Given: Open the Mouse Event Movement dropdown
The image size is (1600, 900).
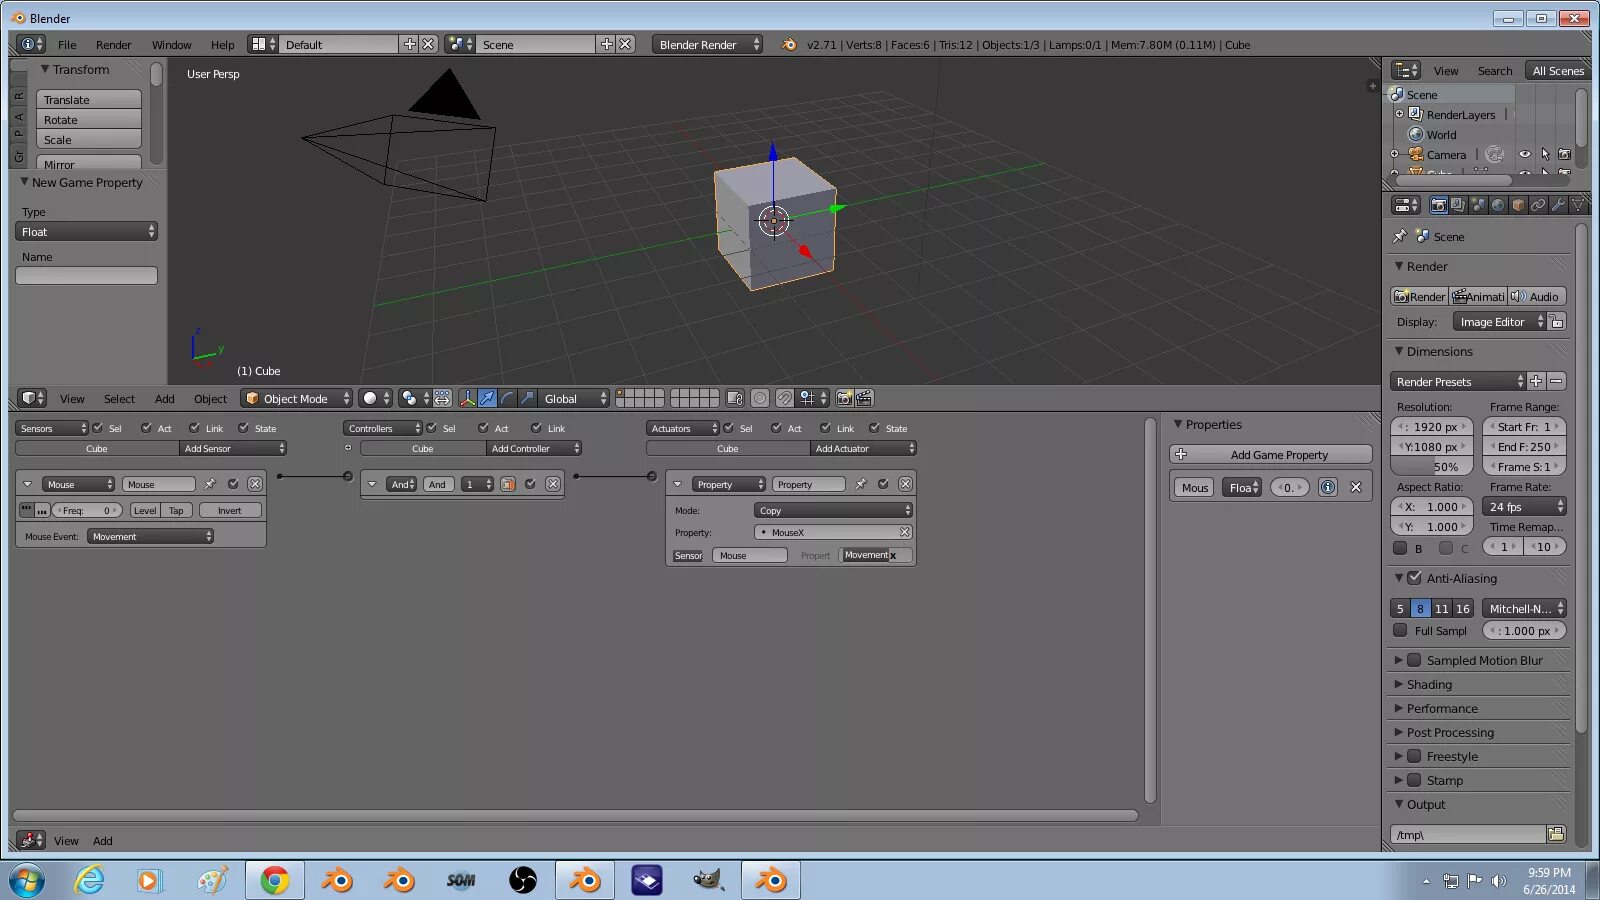Looking at the screenshot, I should point(151,537).
